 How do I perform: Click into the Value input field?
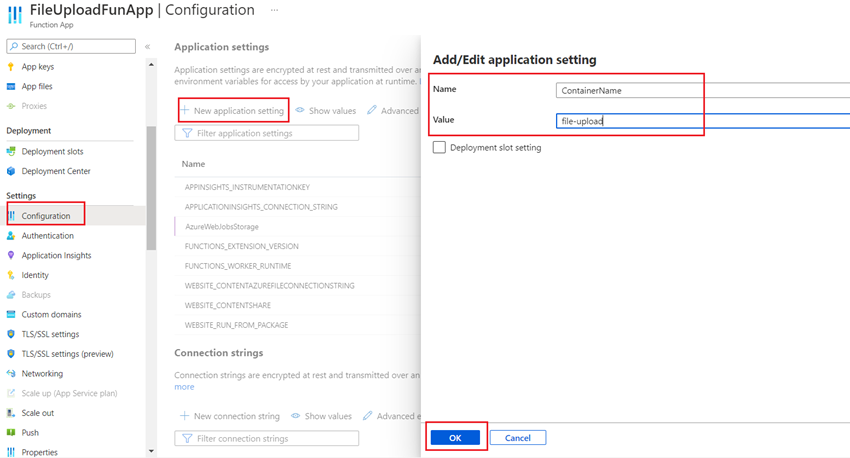click(x=703, y=121)
